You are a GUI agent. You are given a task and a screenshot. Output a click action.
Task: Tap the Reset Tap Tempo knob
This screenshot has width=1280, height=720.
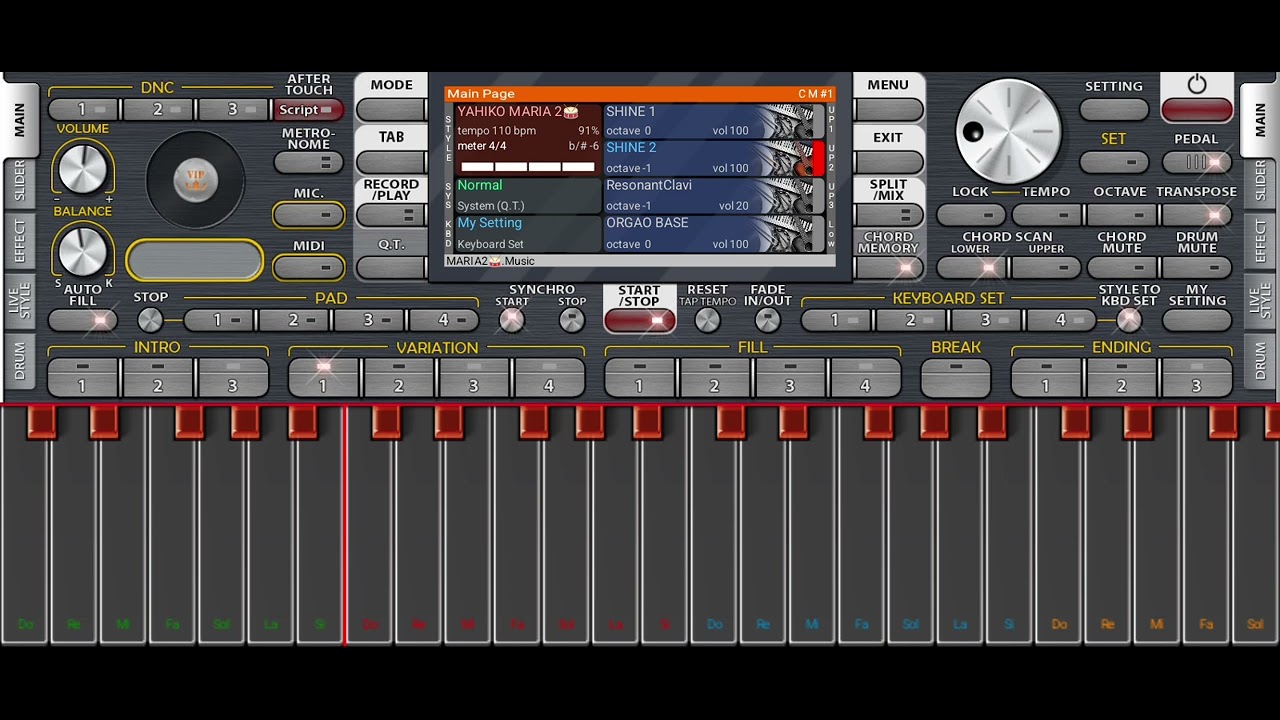(707, 320)
